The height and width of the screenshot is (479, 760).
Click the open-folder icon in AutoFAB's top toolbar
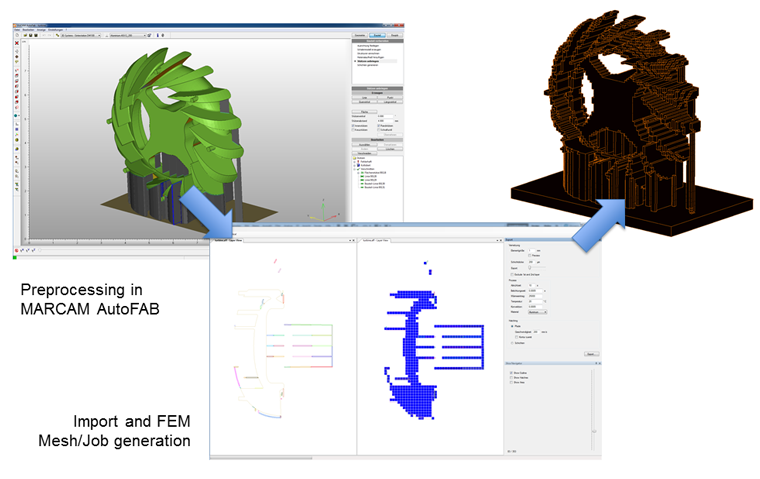25,35
